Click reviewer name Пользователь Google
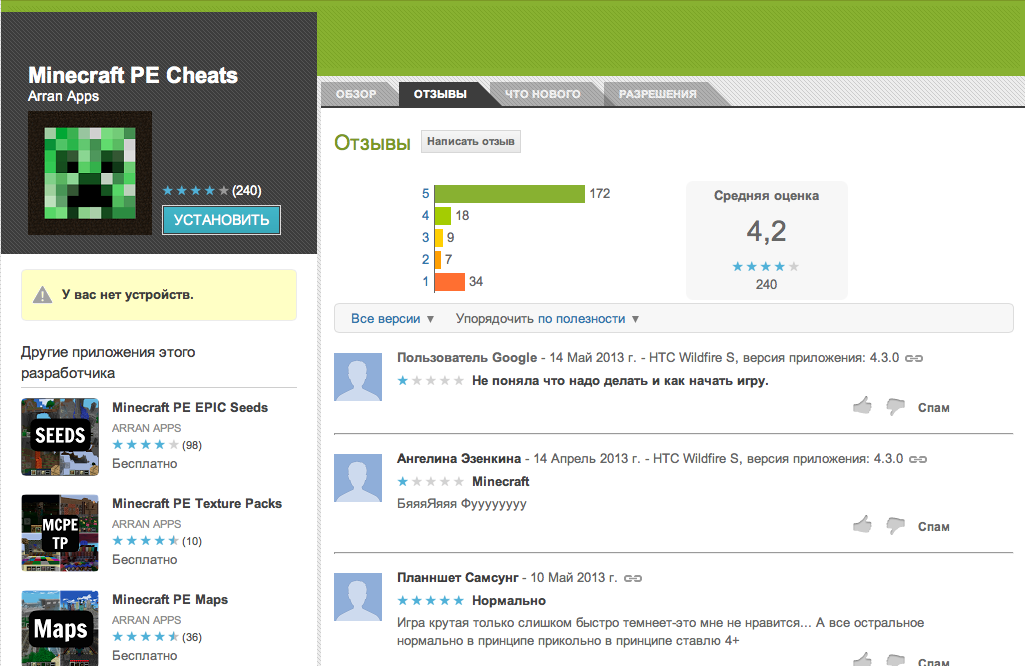The width and height of the screenshot is (1025, 666). click(x=467, y=358)
